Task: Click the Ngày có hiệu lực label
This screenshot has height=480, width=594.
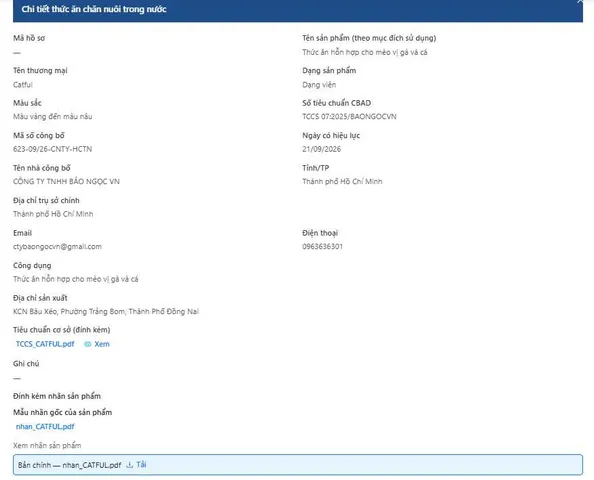Action: pos(331,136)
